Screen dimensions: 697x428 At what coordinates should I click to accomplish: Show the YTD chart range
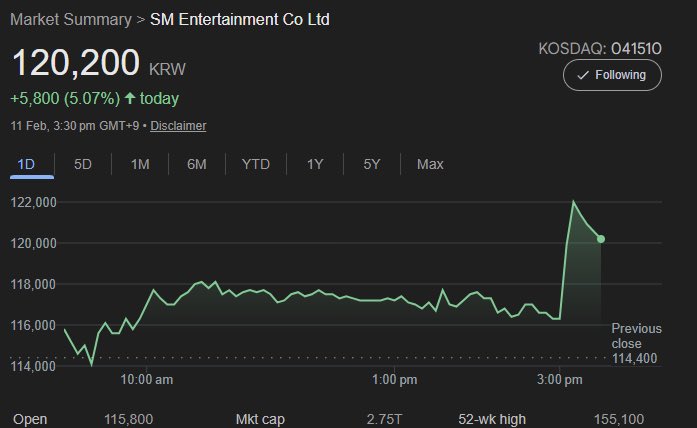256,164
